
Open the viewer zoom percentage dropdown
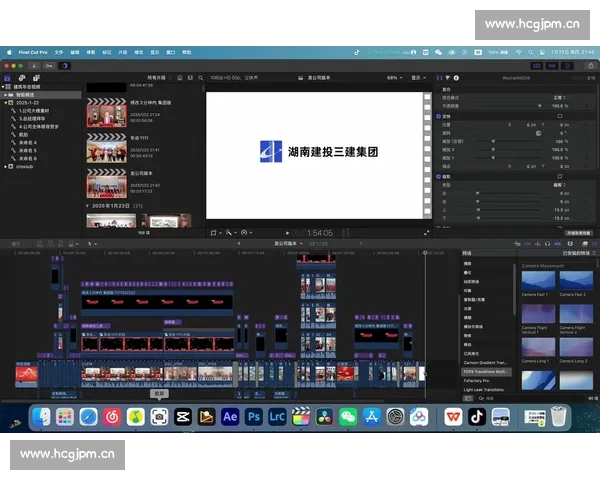click(x=395, y=77)
